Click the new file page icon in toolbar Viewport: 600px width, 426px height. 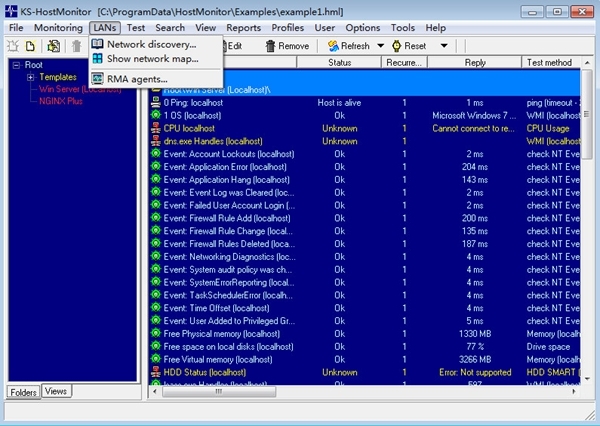coord(30,46)
